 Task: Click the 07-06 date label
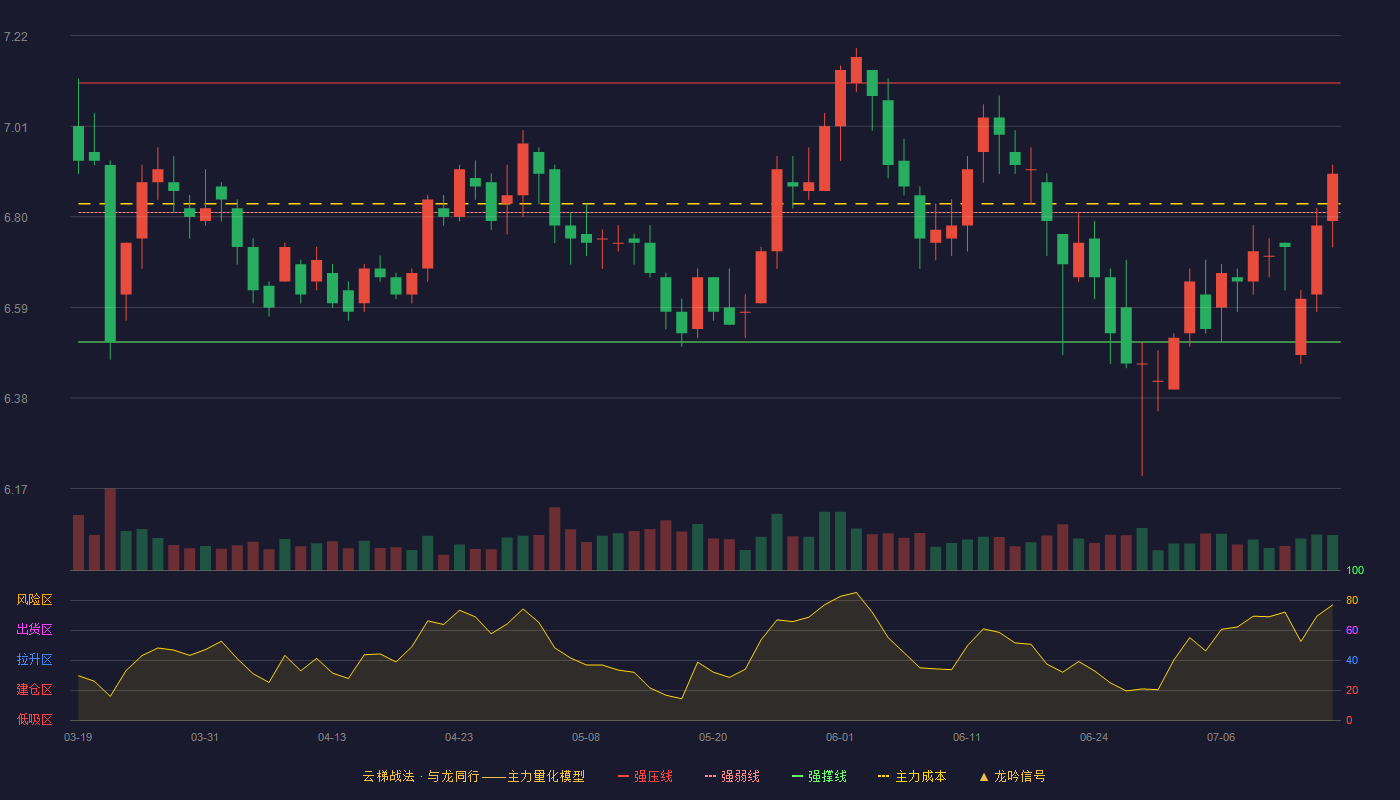pyautogui.click(x=1221, y=737)
